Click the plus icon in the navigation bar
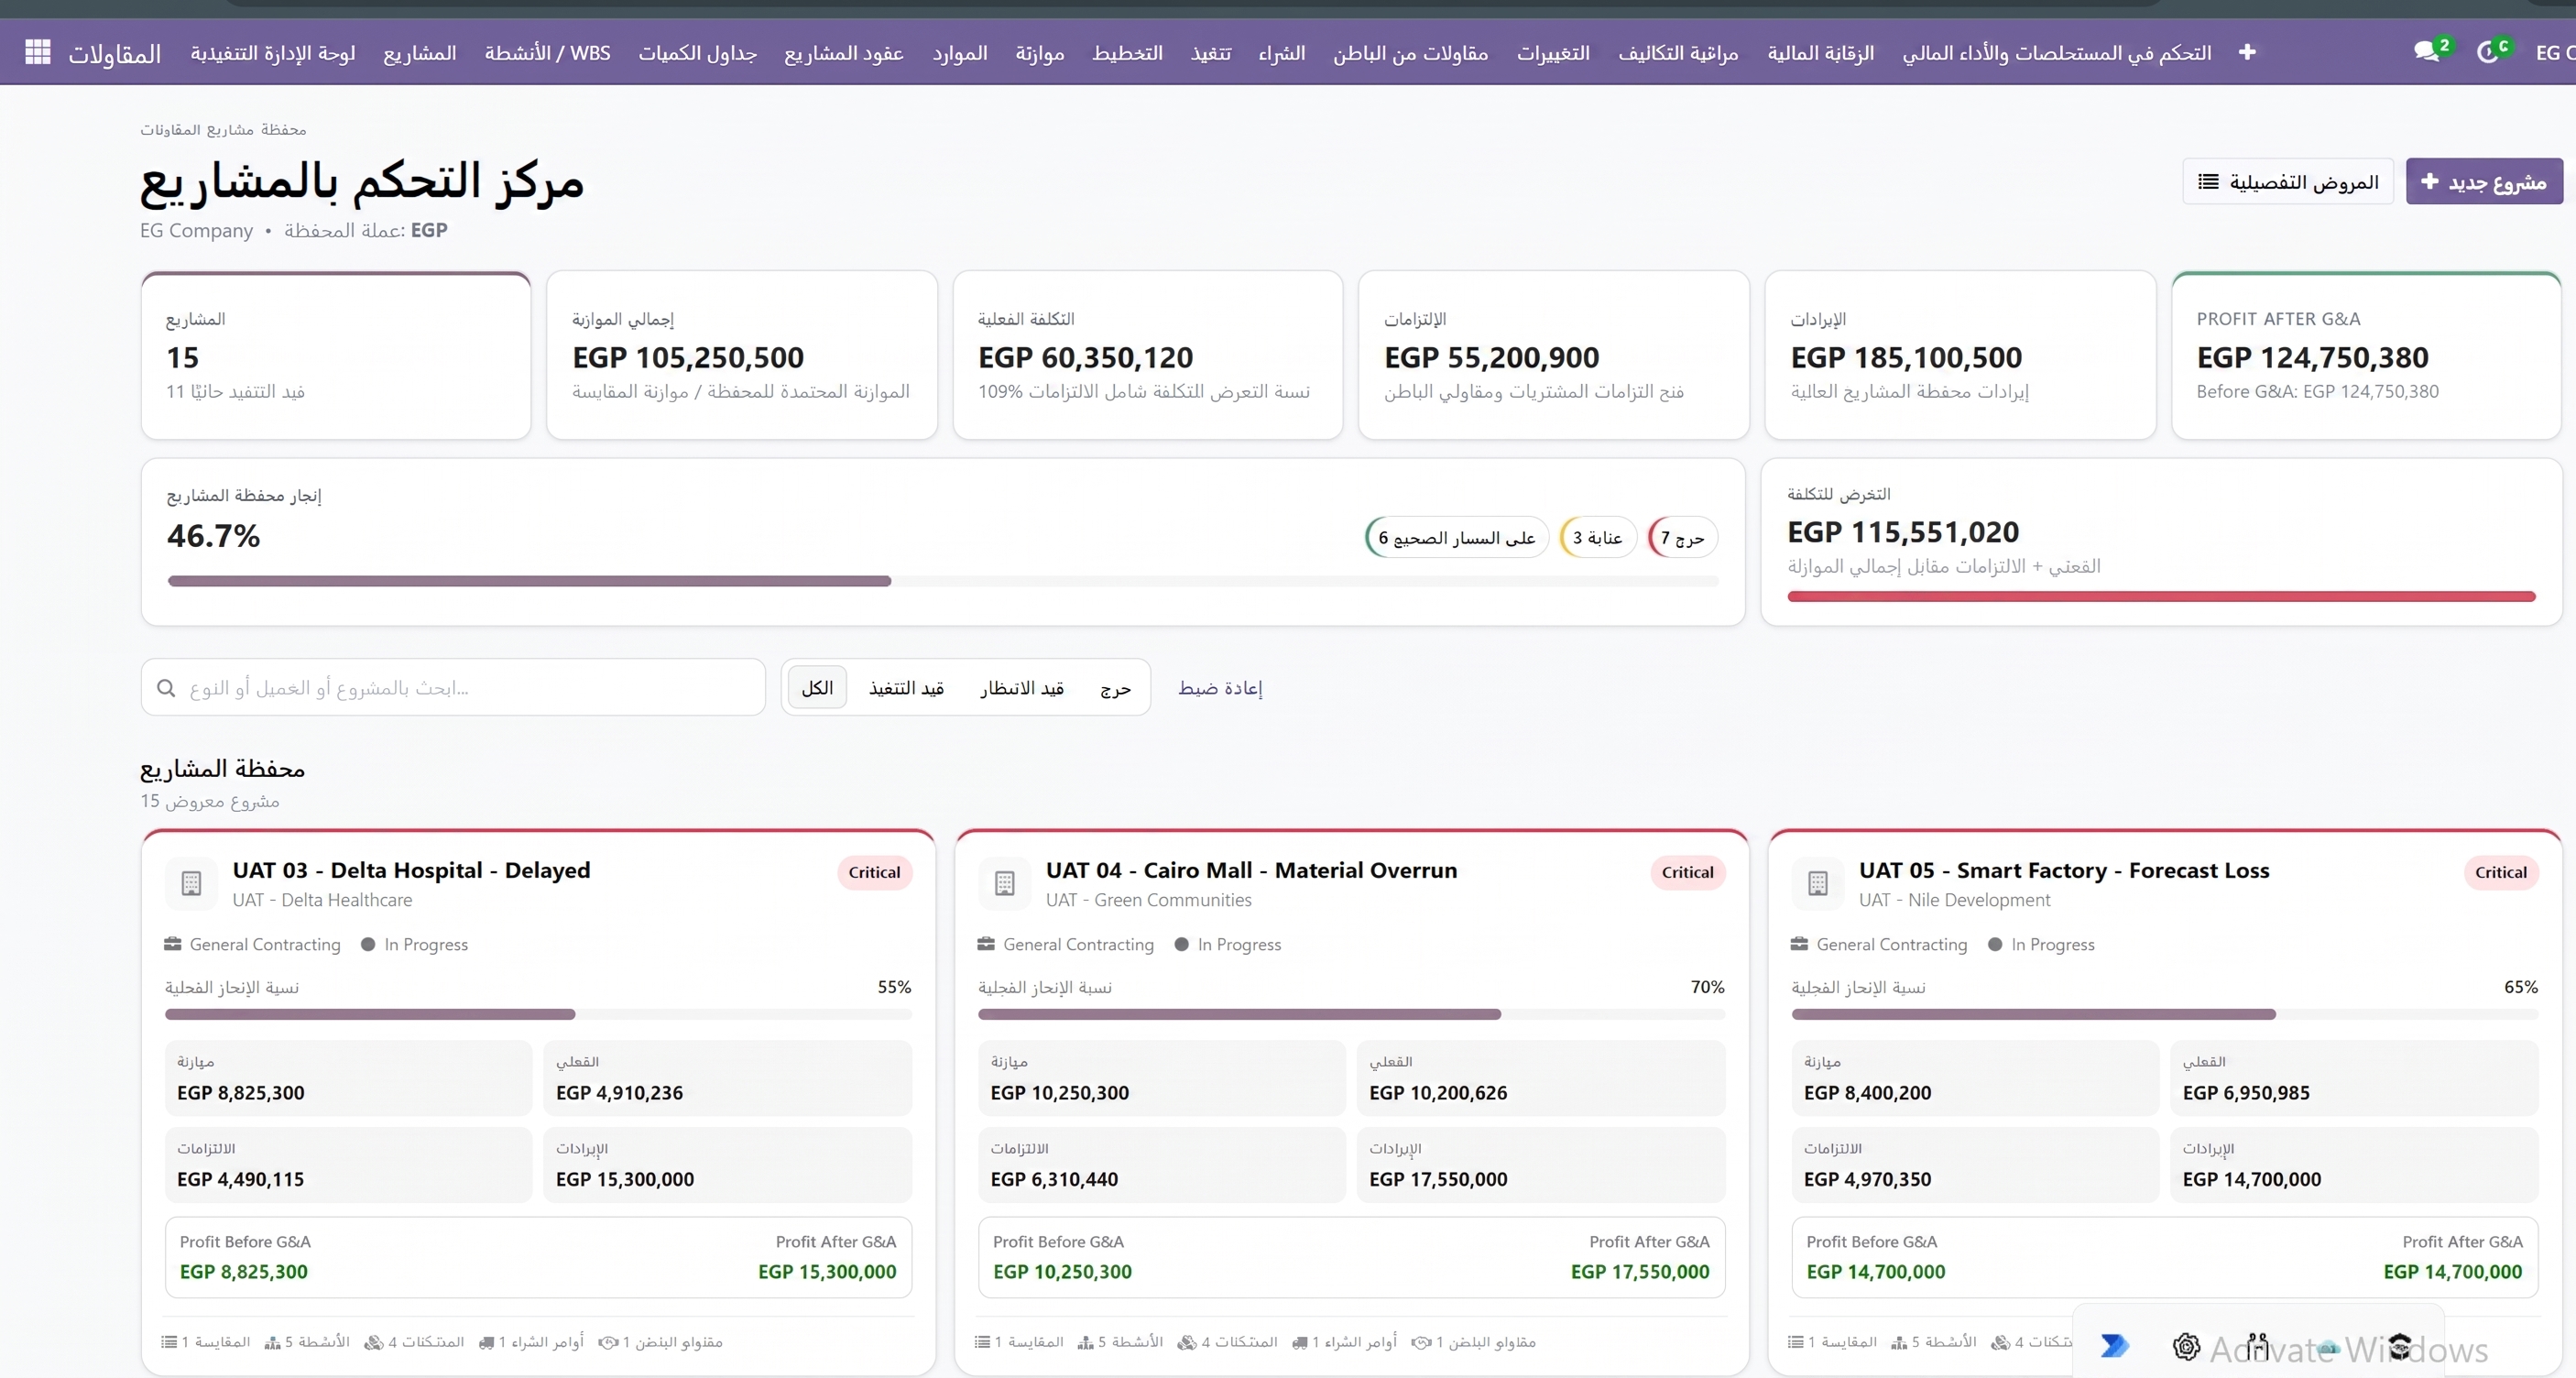 [2247, 52]
